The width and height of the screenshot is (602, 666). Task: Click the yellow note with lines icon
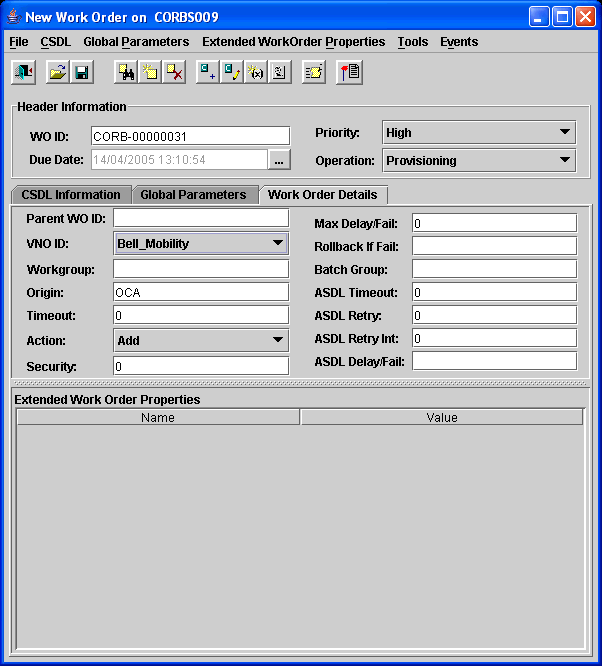click(314, 73)
